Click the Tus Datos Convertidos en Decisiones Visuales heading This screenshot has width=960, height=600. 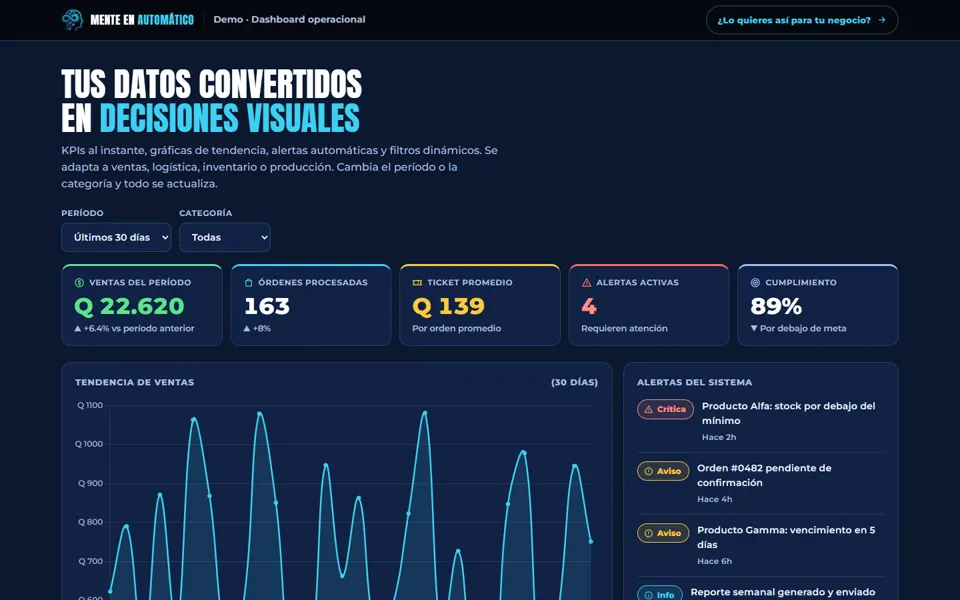click(212, 100)
